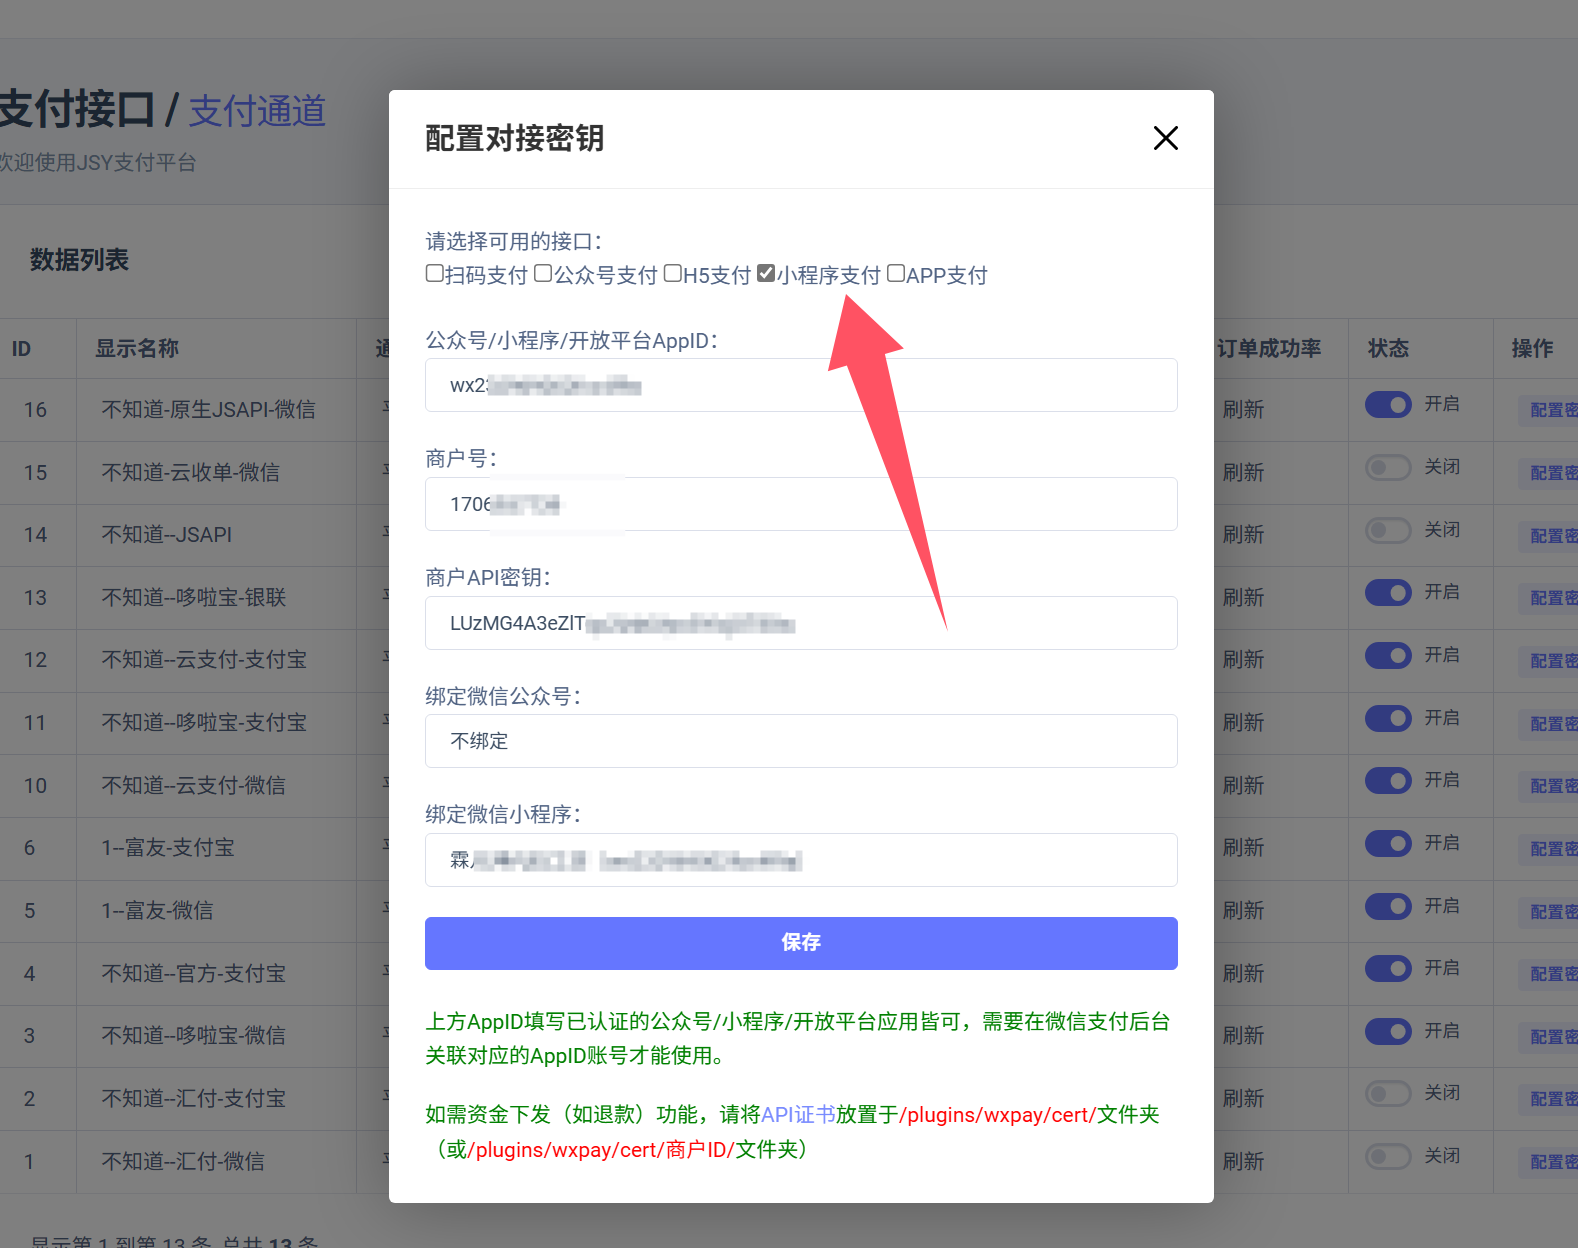Switch on the status toggle for row 1
The height and width of the screenshot is (1248, 1578).
point(1388,1156)
